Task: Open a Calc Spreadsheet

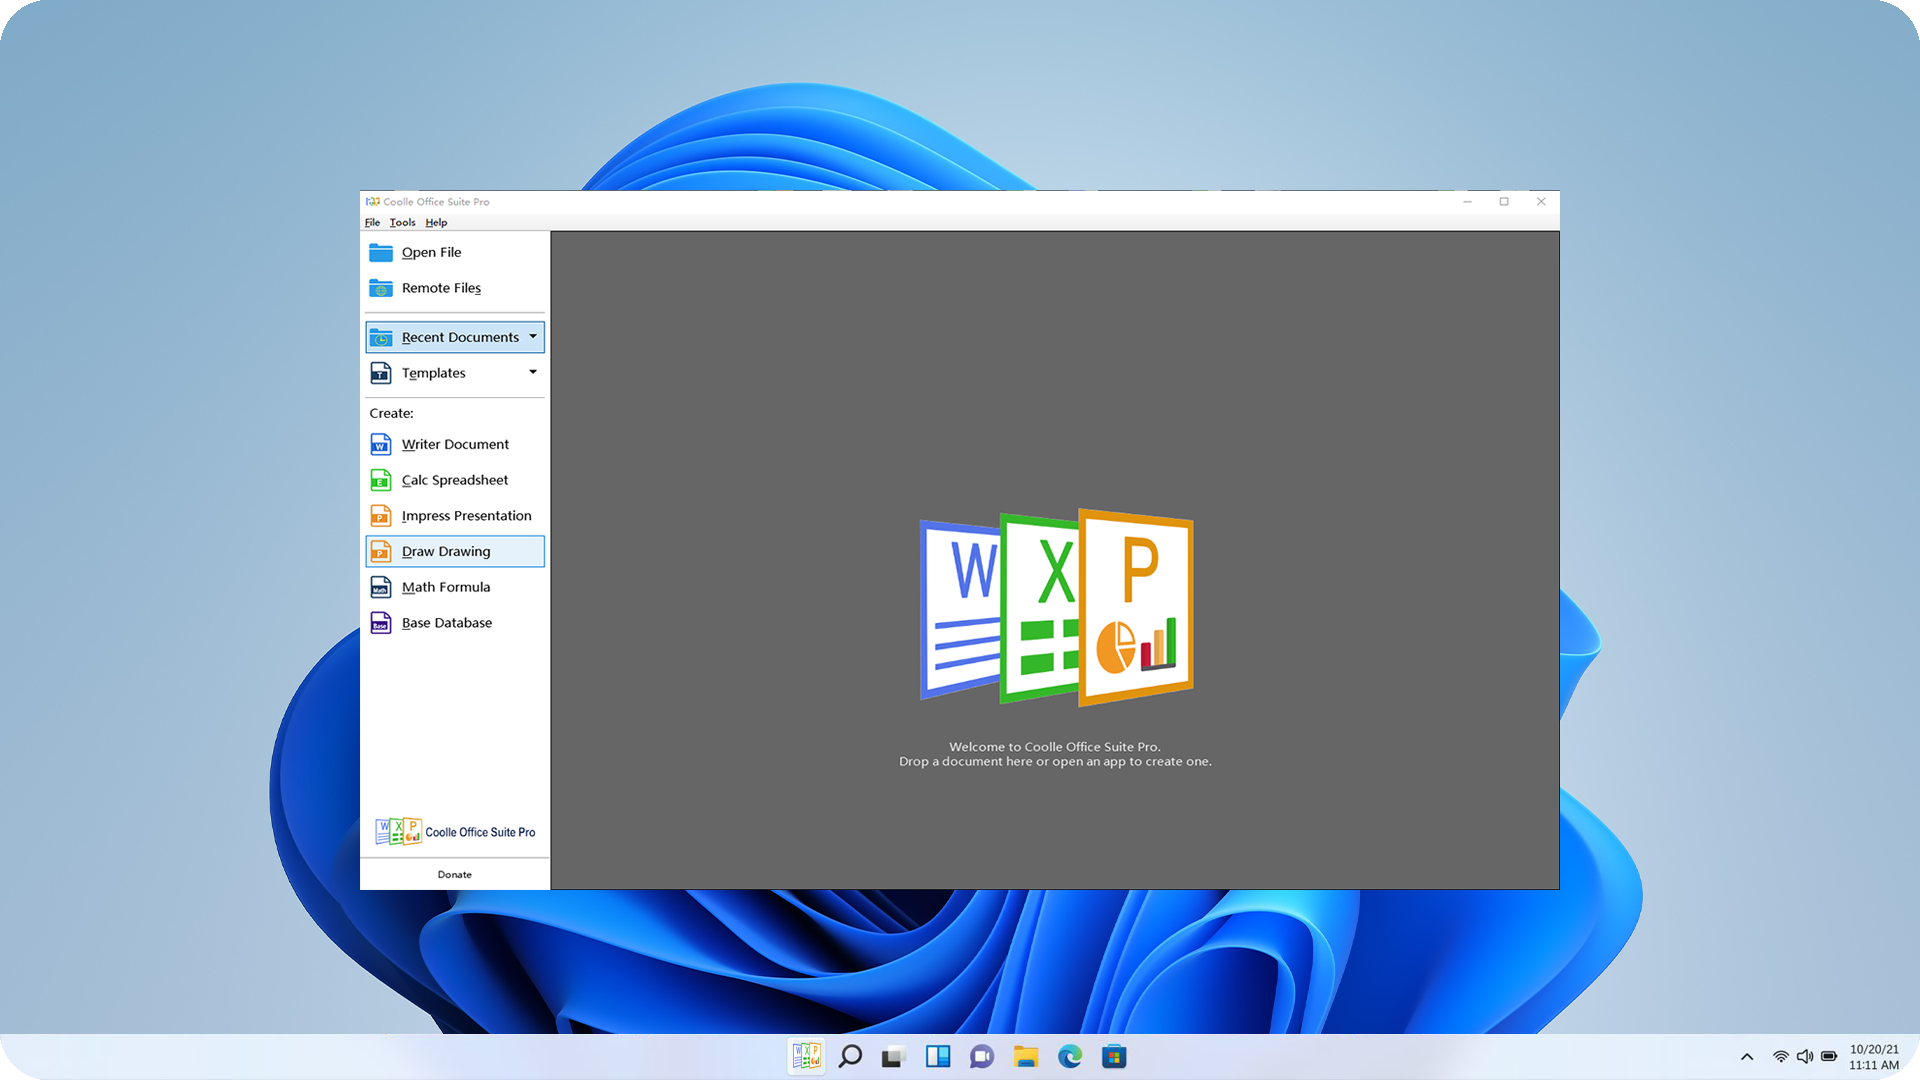Action: [455, 480]
